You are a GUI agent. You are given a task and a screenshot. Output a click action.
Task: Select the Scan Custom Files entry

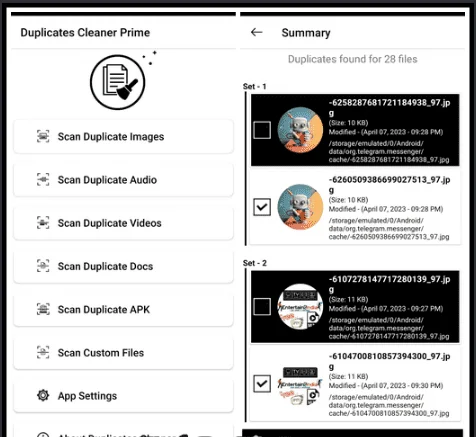(x=123, y=353)
